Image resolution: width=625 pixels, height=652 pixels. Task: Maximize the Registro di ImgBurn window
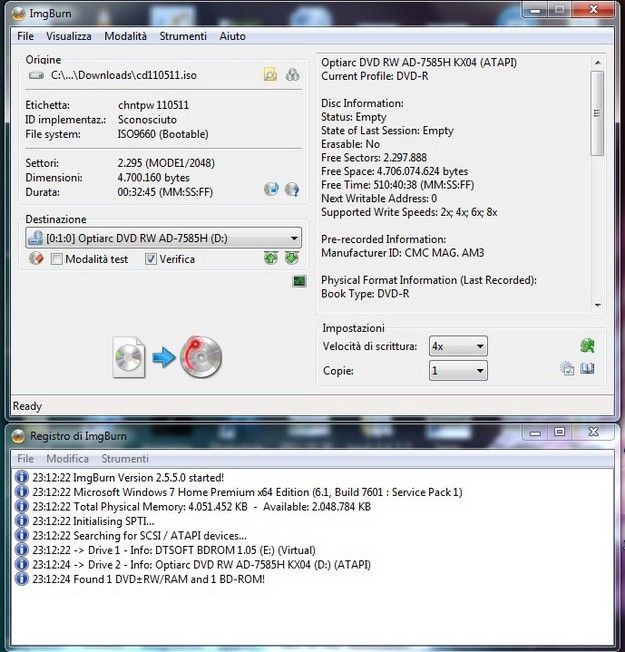pyautogui.click(x=559, y=432)
